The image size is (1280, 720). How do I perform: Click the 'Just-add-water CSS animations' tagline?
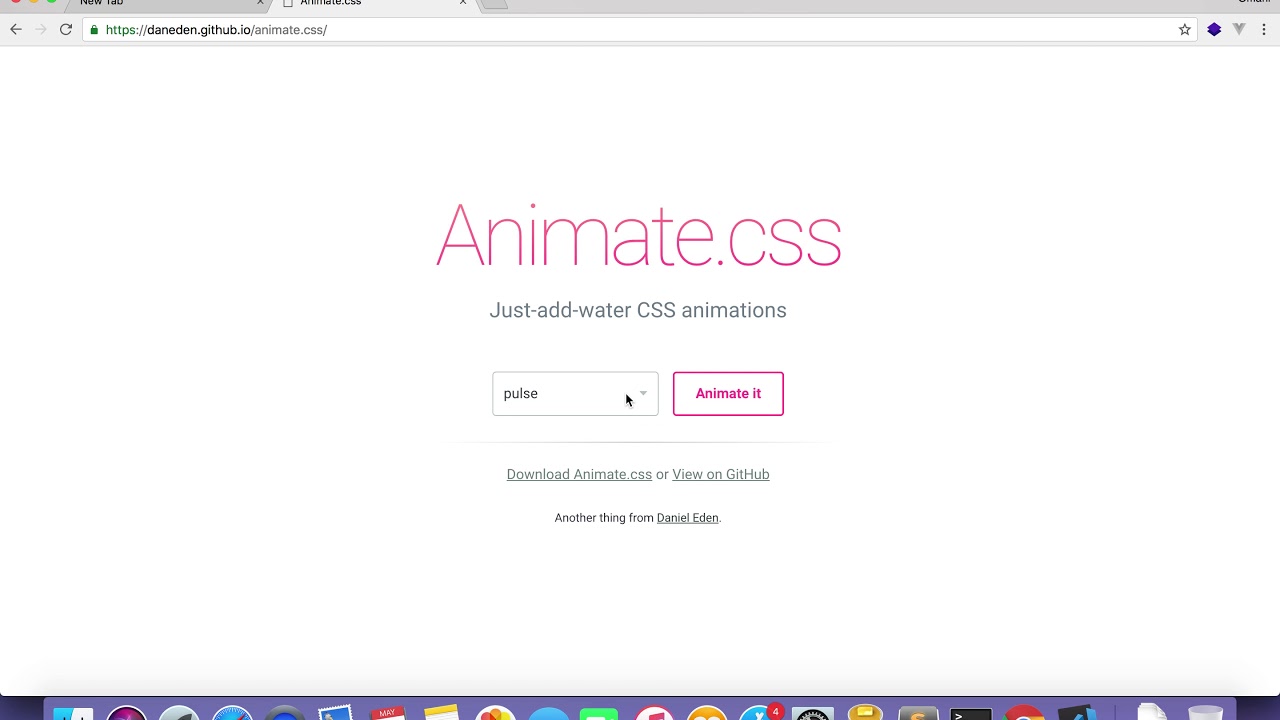click(x=638, y=310)
